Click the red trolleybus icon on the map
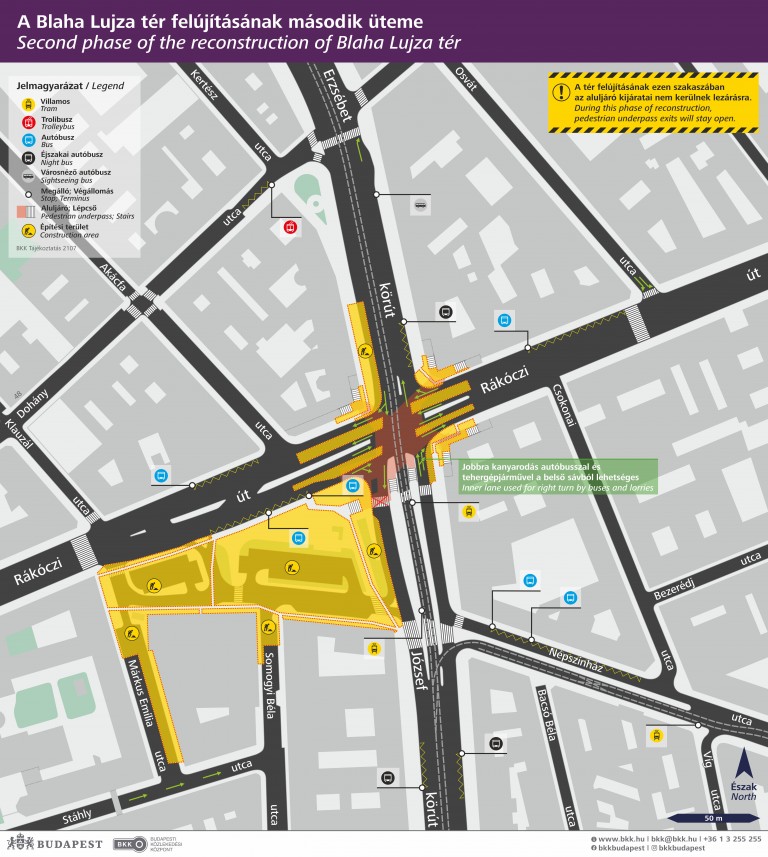The image size is (768, 857). coord(290,227)
